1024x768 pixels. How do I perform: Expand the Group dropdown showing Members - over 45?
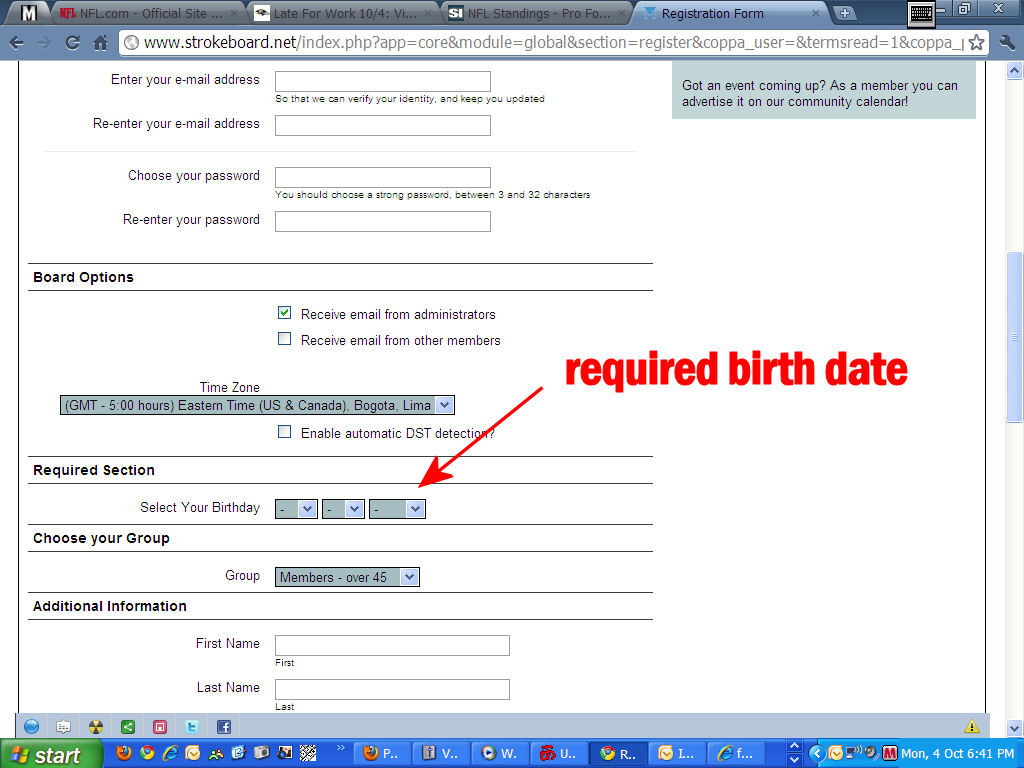point(347,577)
